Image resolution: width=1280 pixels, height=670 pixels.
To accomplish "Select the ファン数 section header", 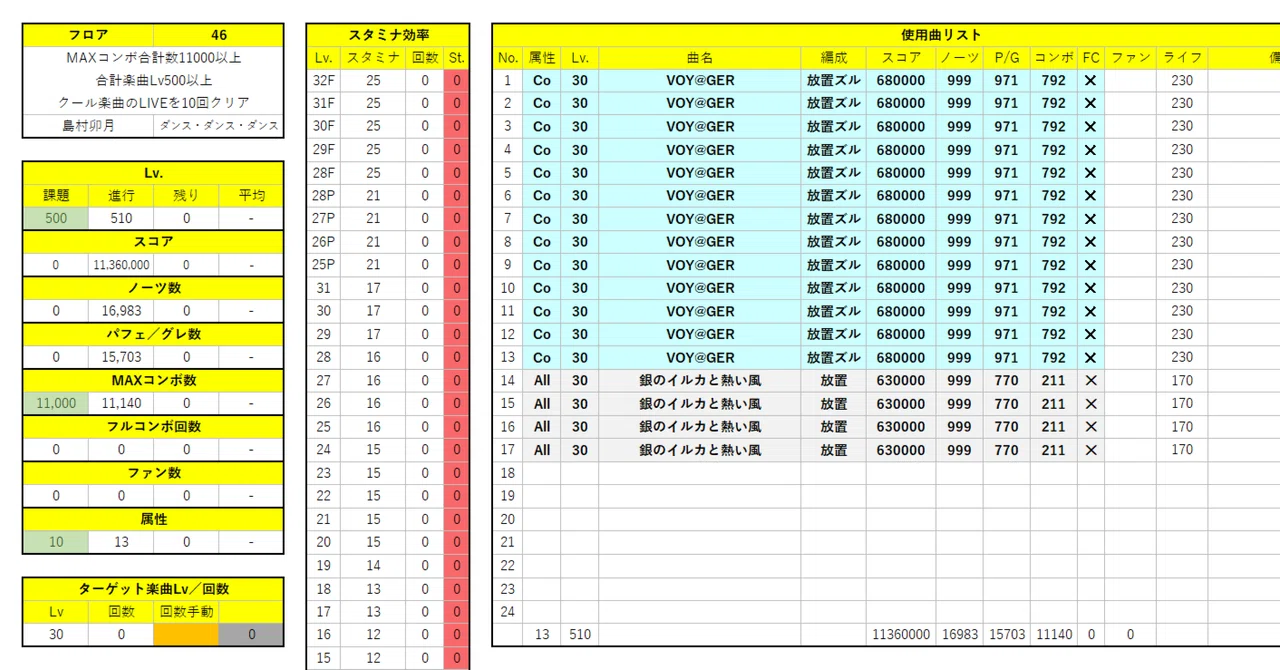I will pyautogui.click(x=153, y=472).
